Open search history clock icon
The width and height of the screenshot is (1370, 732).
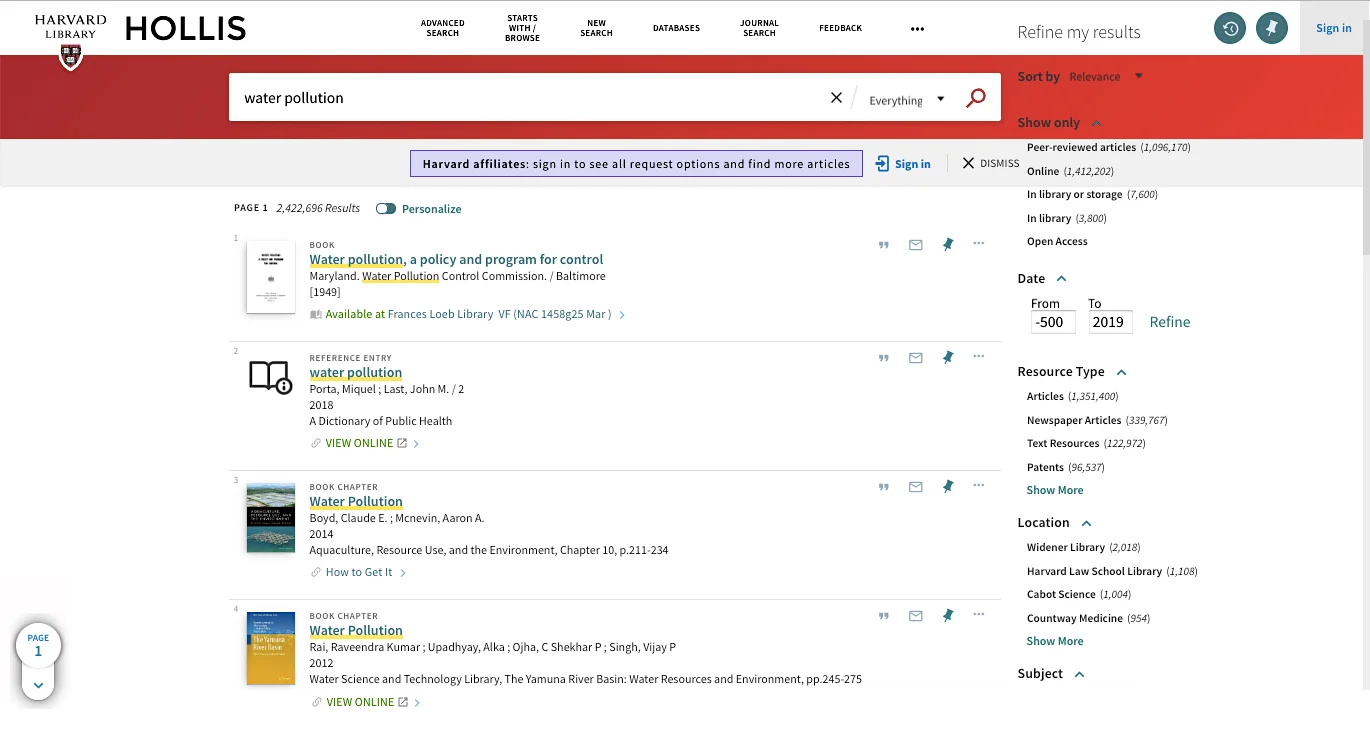coord(1230,28)
